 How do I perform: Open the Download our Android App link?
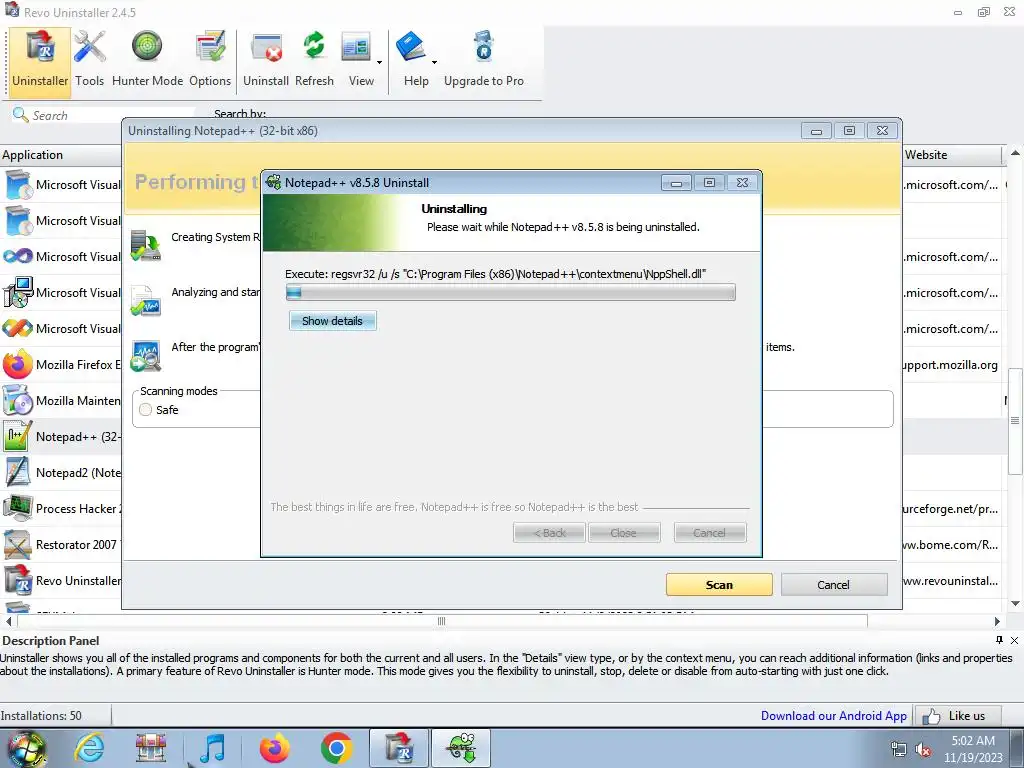(834, 716)
